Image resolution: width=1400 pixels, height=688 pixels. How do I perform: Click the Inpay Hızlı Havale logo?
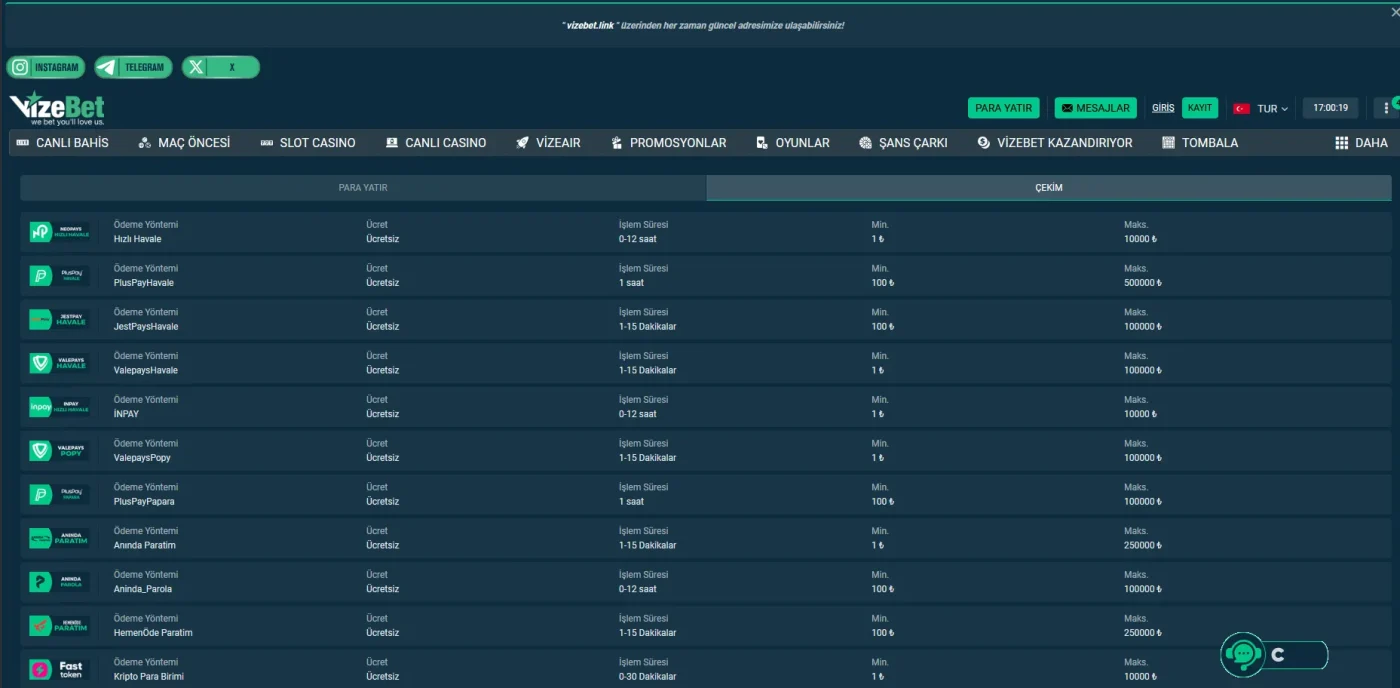(59, 407)
